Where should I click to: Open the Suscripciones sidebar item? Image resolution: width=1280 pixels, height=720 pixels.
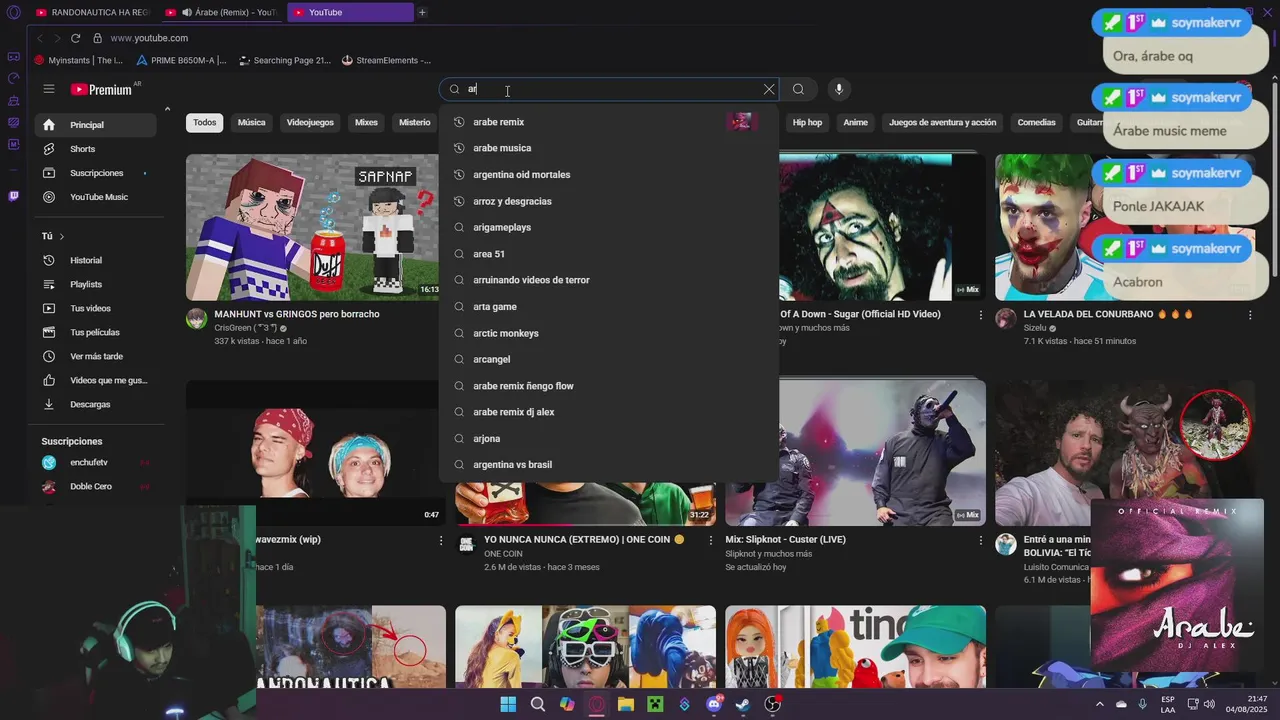pyautogui.click(x=95, y=173)
